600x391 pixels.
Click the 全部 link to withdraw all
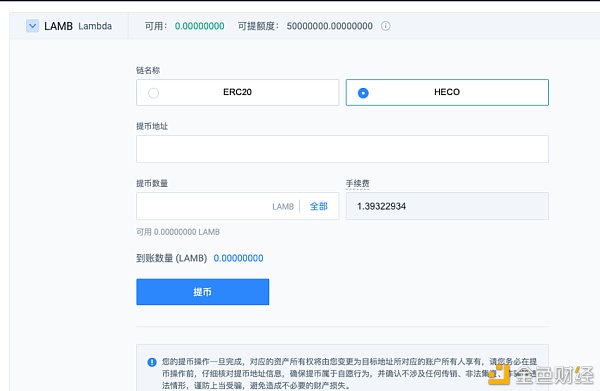coord(319,207)
